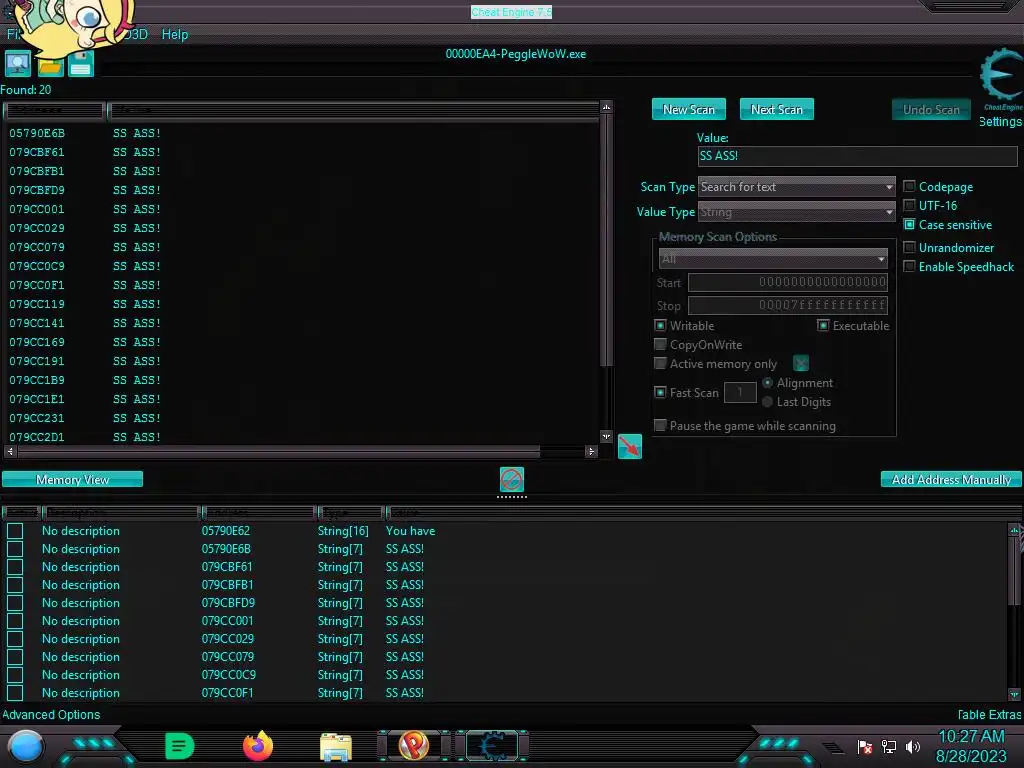Enable the UTF-16 checkbox
The width and height of the screenshot is (1024, 768).
909,206
